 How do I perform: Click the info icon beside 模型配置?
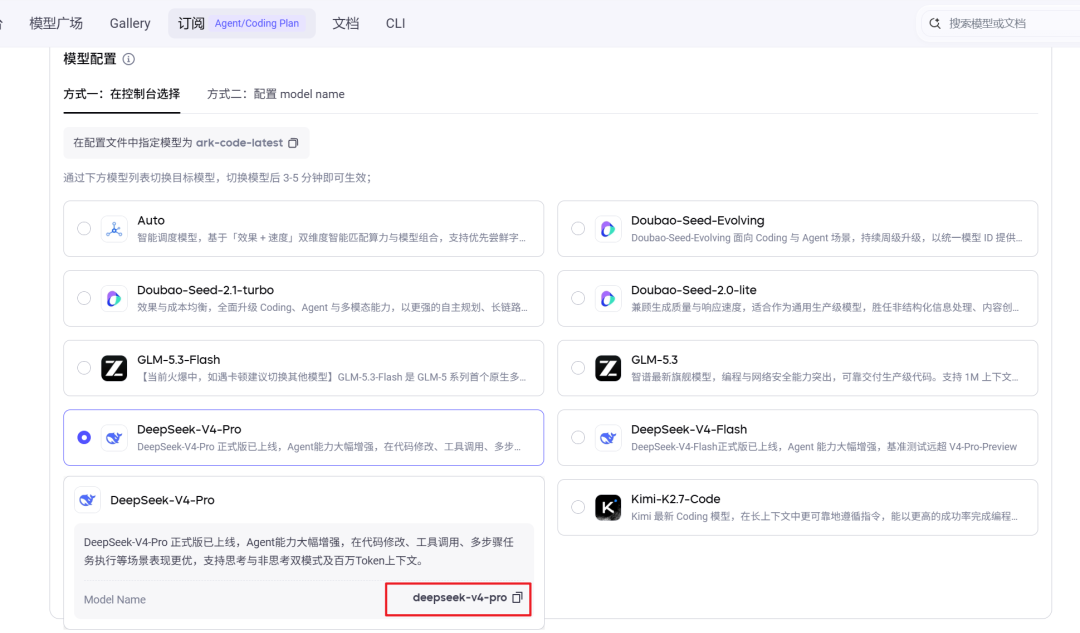point(129,59)
